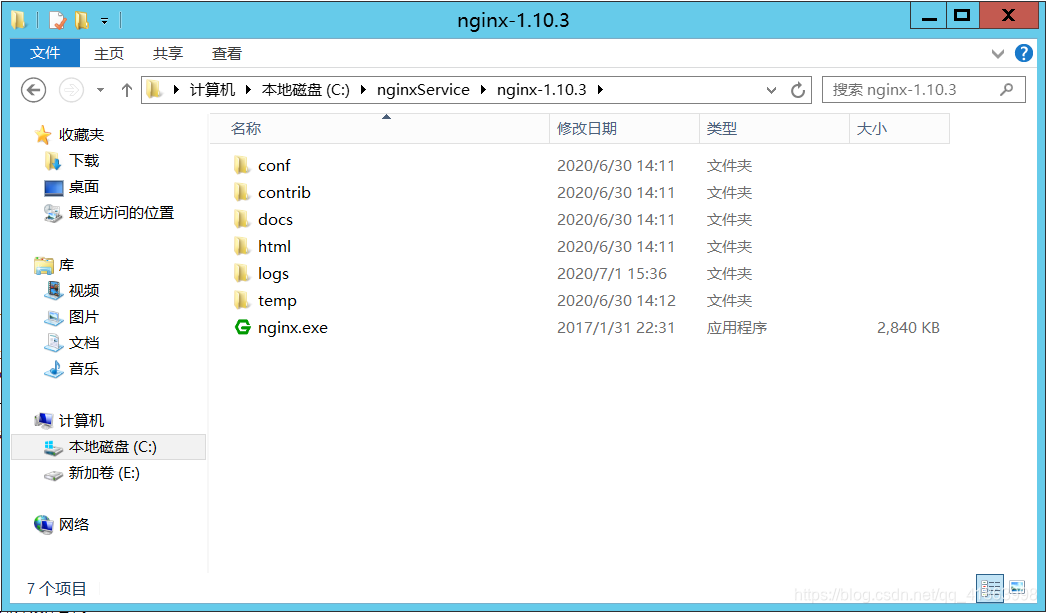This screenshot has width=1047, height=613.
Task: Click nginxService breadcrumb in address bar
Action: coord(423,89)
